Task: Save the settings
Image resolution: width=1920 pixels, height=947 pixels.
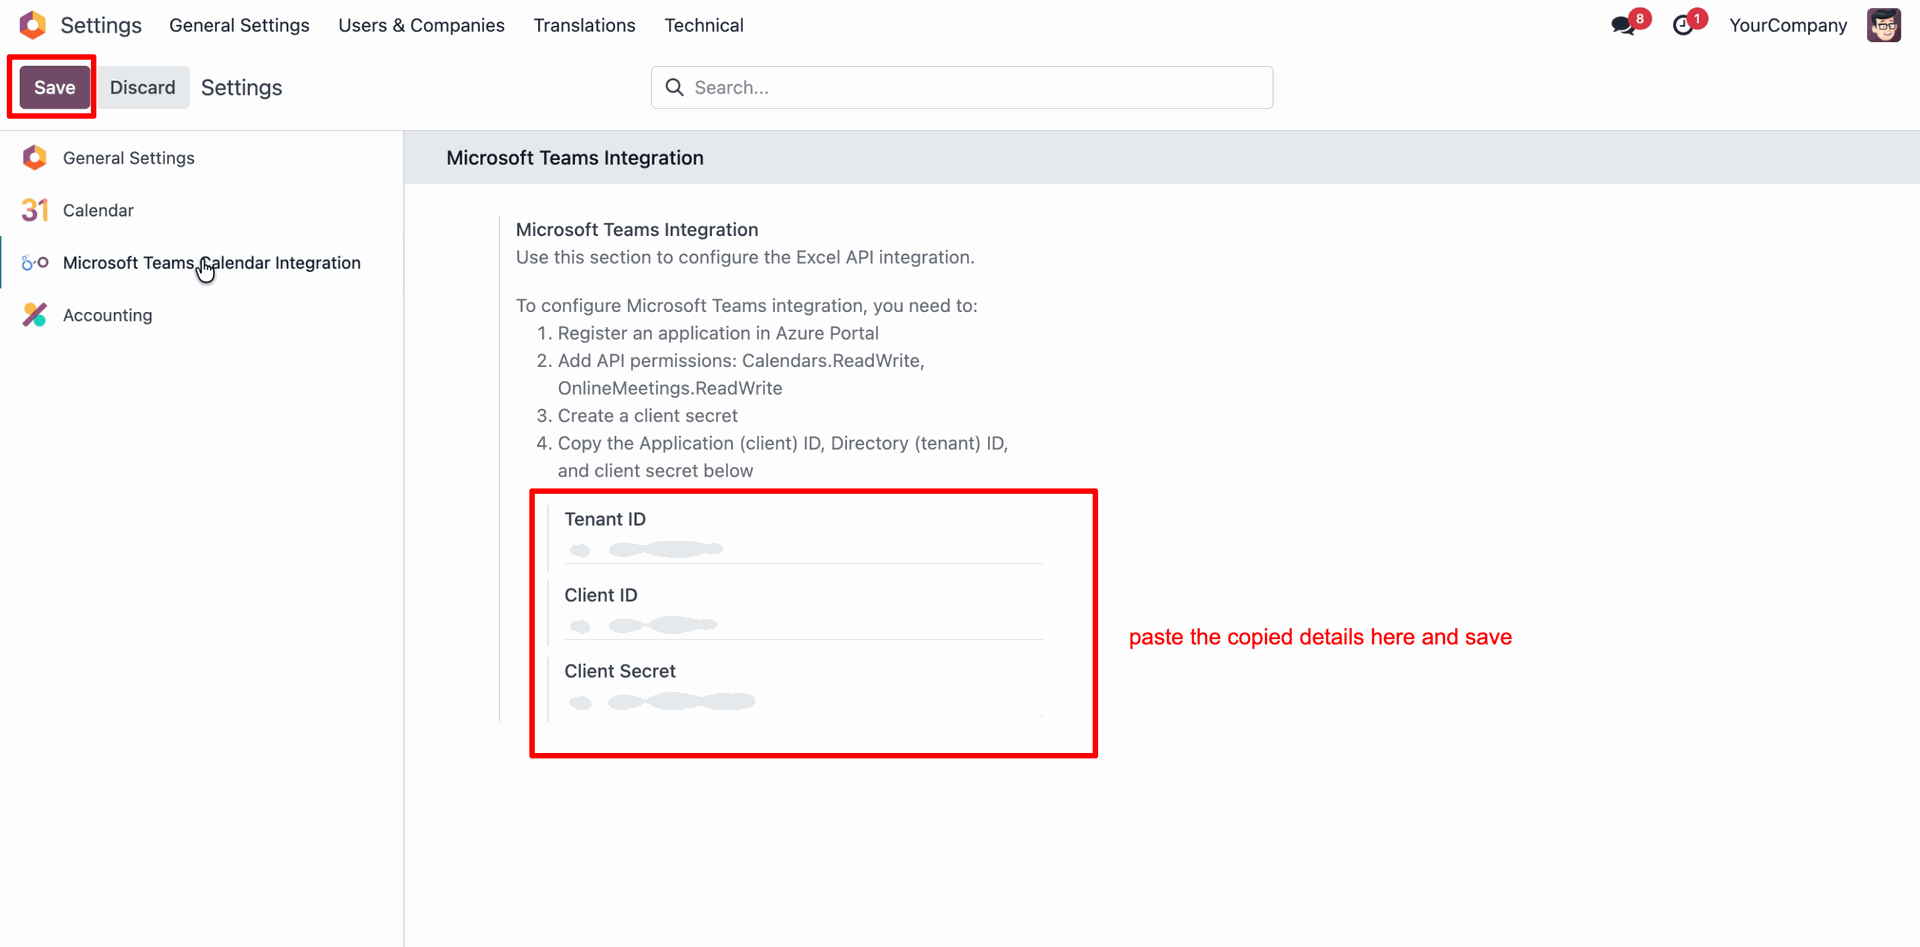Action: pyautogui.click(x=55, y=88)
